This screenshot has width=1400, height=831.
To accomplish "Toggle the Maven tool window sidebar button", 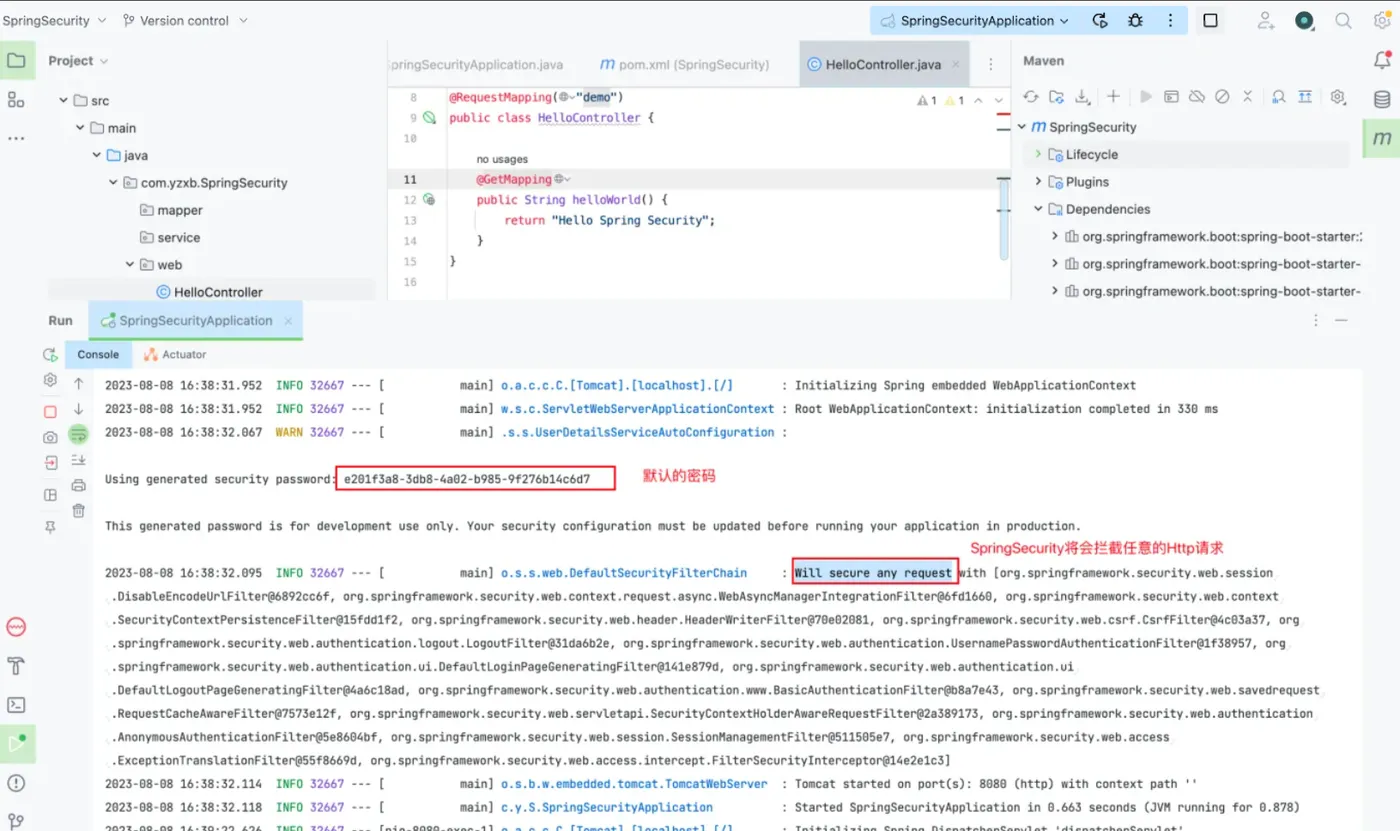I will 1382,139.
